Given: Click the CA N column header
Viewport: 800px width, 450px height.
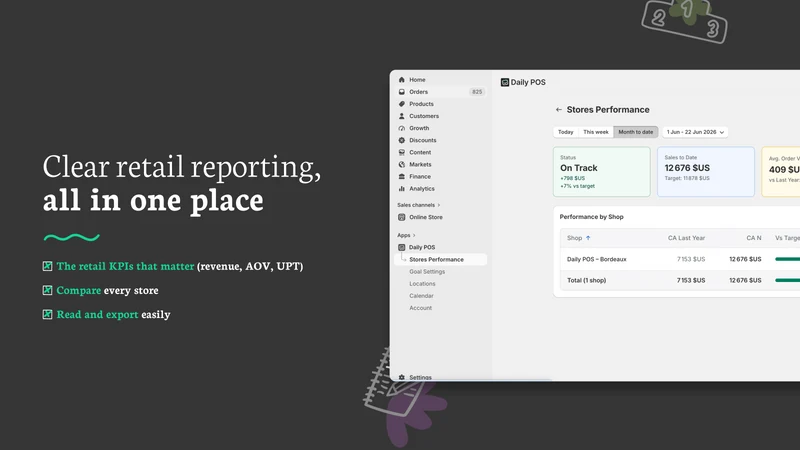Looking at the screenshot, I should click(754, 238).
